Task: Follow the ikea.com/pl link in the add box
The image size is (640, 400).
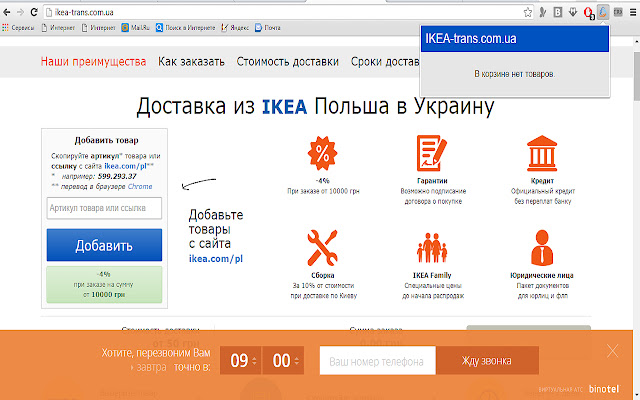Action: tap(125, 166)
